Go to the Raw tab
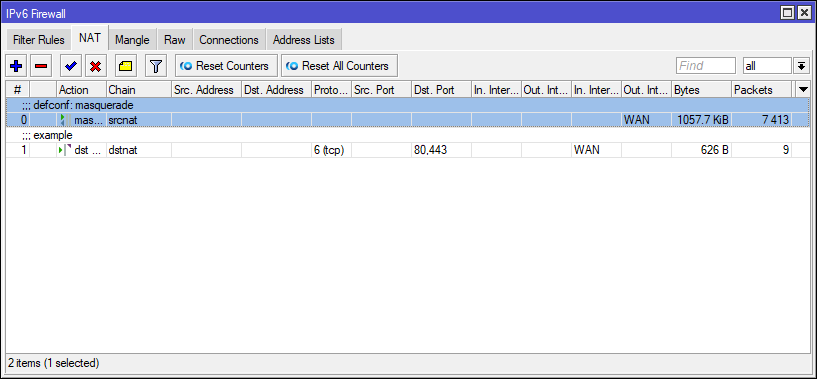The width and height of the screenshot is (817, 379). 175,40
